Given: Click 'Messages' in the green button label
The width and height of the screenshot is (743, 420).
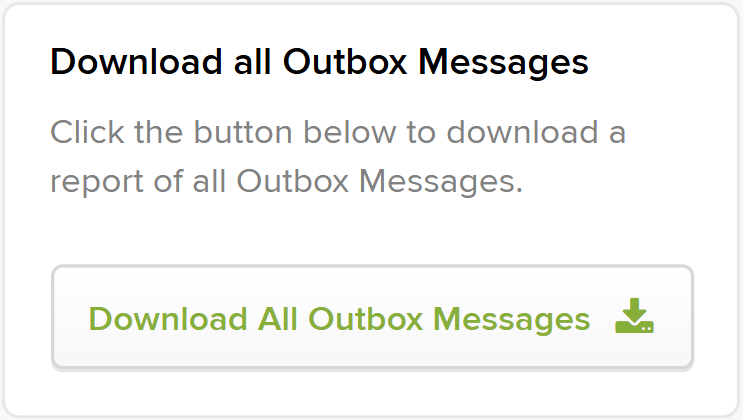Looking at the screenshot, I should click(x=512, y=320).
